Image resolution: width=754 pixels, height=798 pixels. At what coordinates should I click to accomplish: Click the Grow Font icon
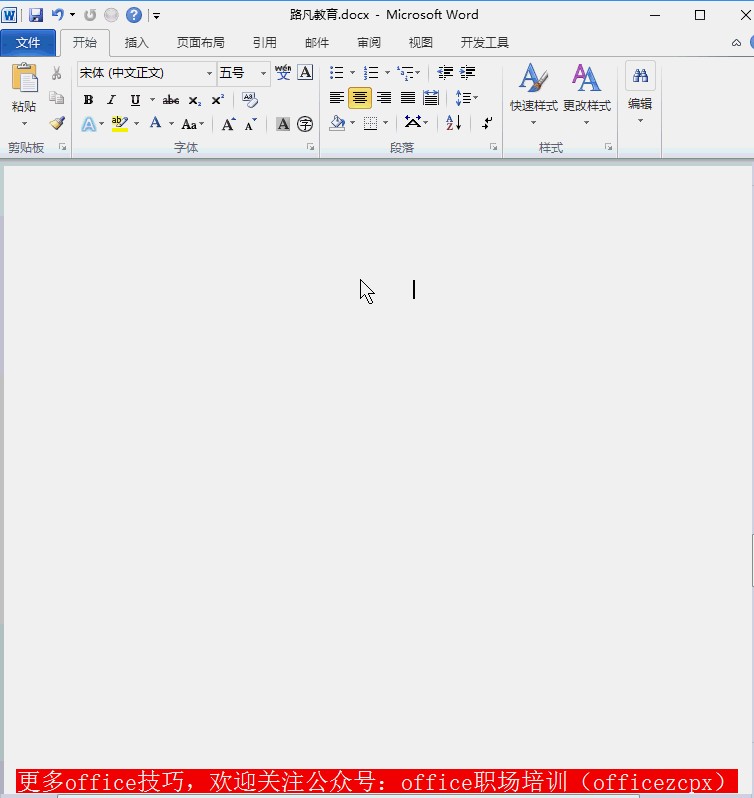pyautogui.click(x=228, y=124)
